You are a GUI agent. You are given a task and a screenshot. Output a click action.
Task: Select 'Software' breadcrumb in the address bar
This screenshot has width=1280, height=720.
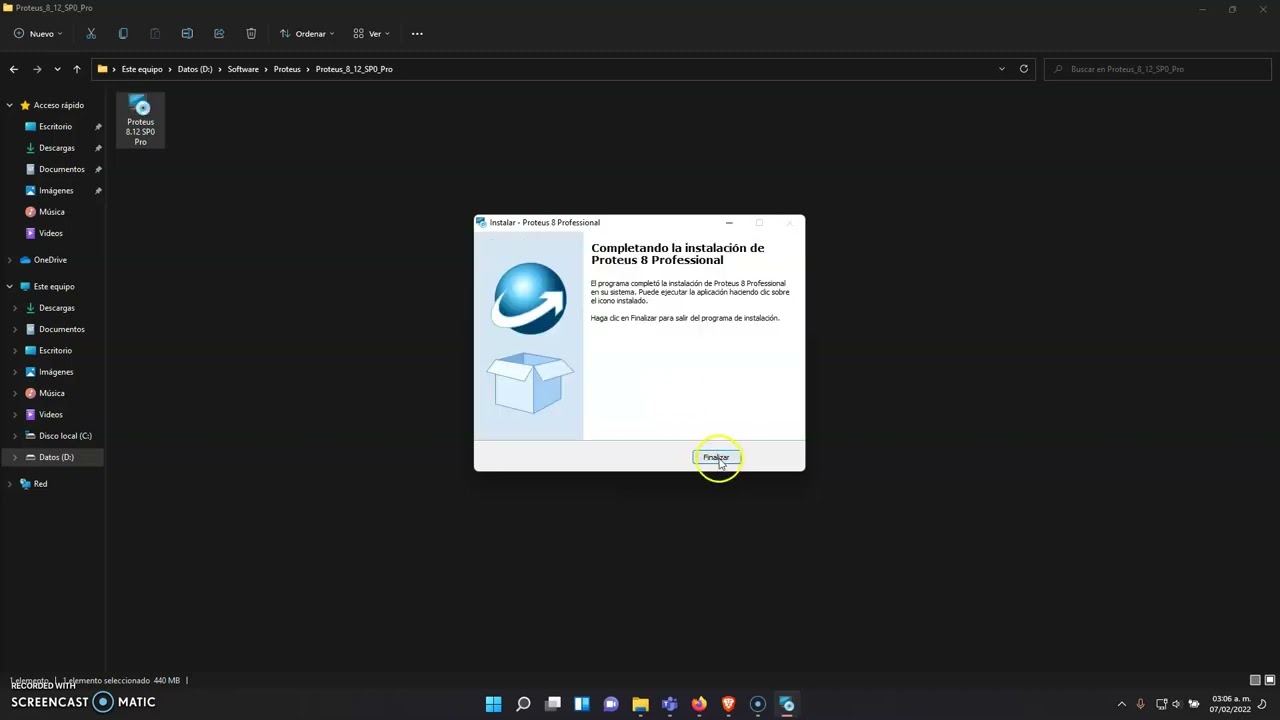[243, 69]
